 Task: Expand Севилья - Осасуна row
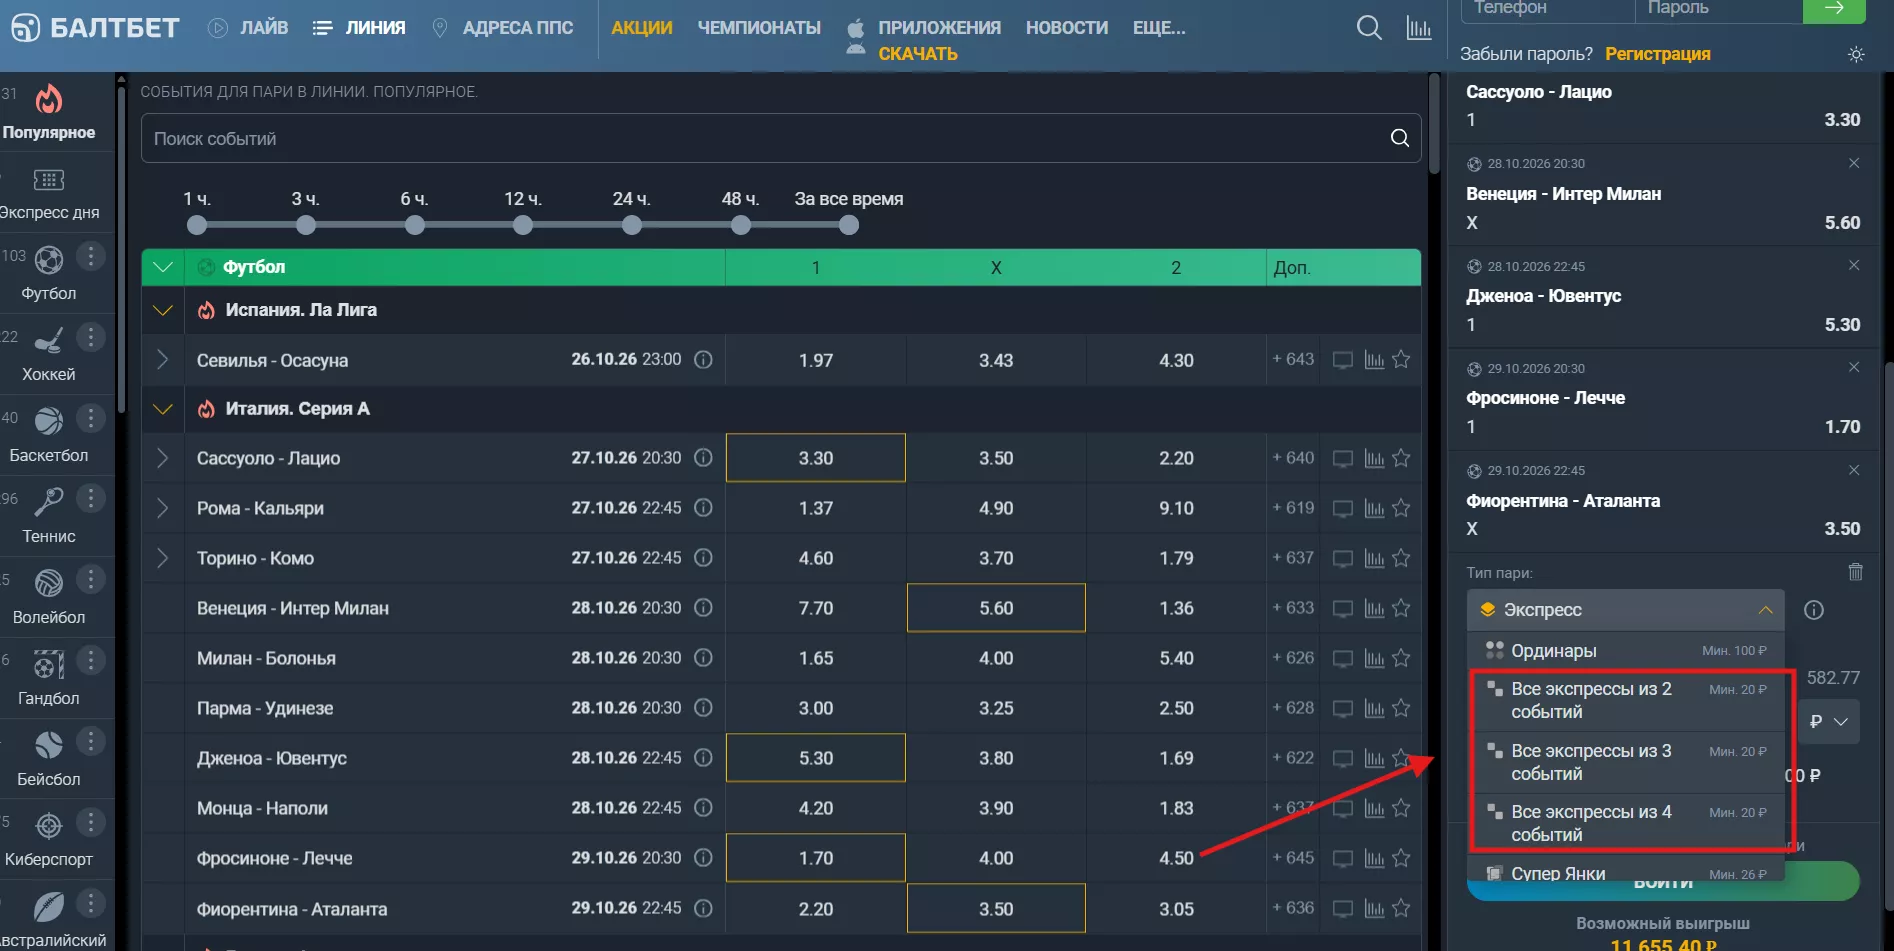point(163,359)
